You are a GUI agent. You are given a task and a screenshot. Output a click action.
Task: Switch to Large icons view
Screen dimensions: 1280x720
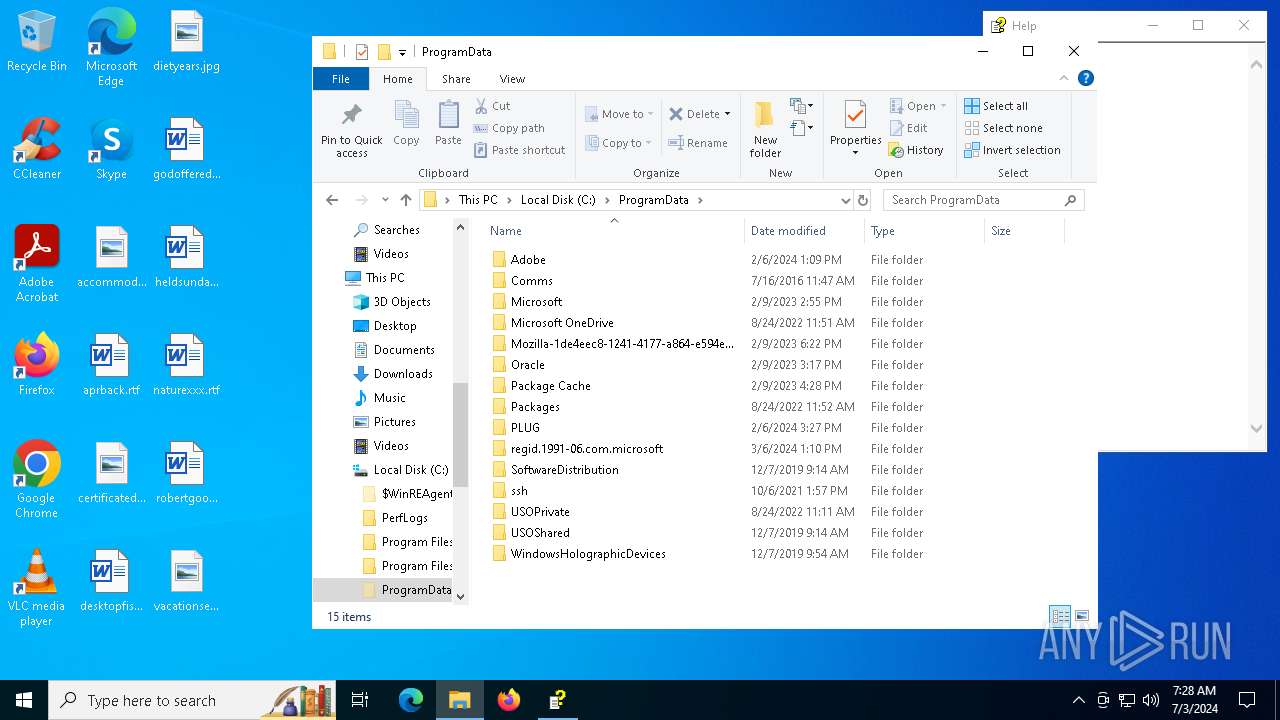pos(1080,616)
